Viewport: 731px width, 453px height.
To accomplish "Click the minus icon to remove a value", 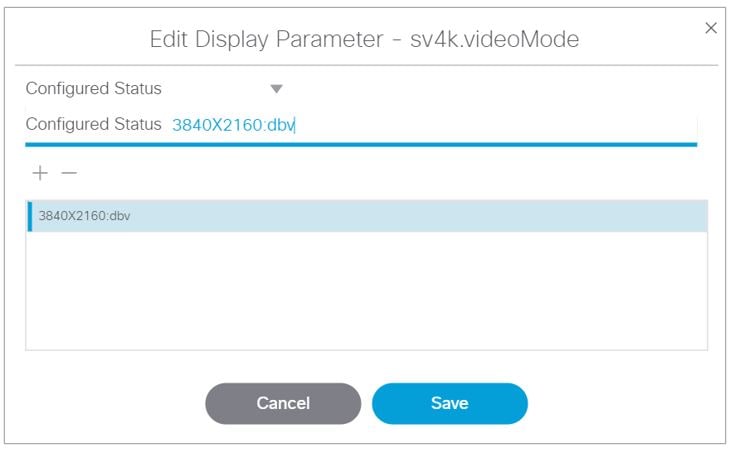I will pyautogui.click(x=68, y=173).
